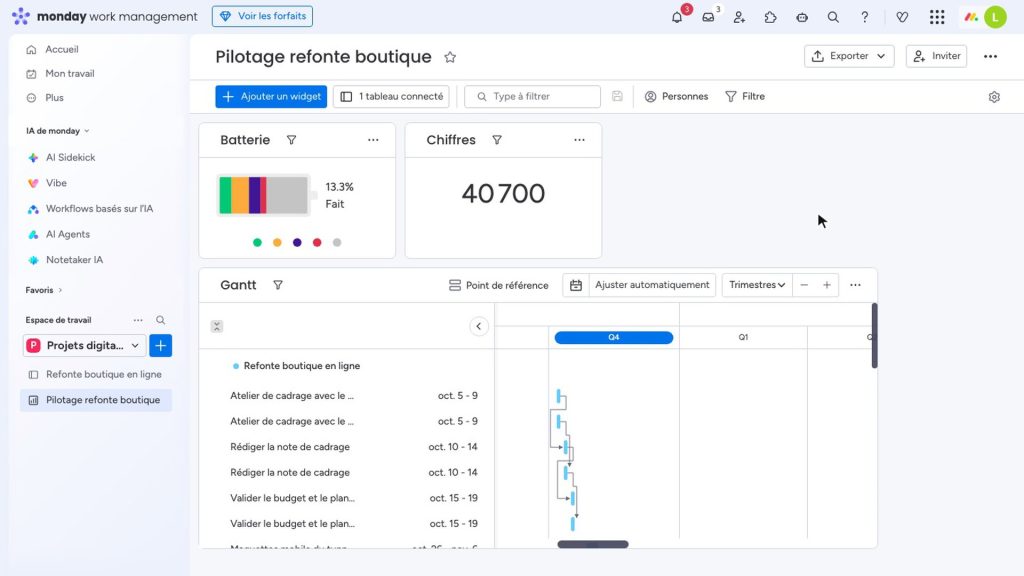This screenshot has width=1024, height=576.
Task: Open Notetaker IA
Action: coord(74,259)
